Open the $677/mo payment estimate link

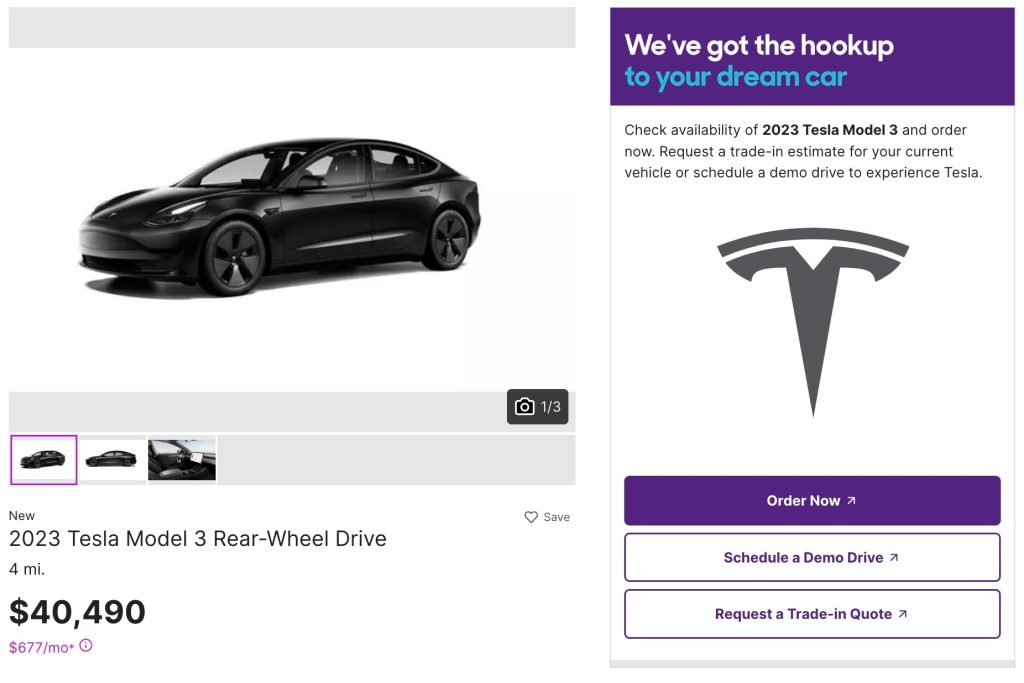pyautogui.click(x=41, y=648)
